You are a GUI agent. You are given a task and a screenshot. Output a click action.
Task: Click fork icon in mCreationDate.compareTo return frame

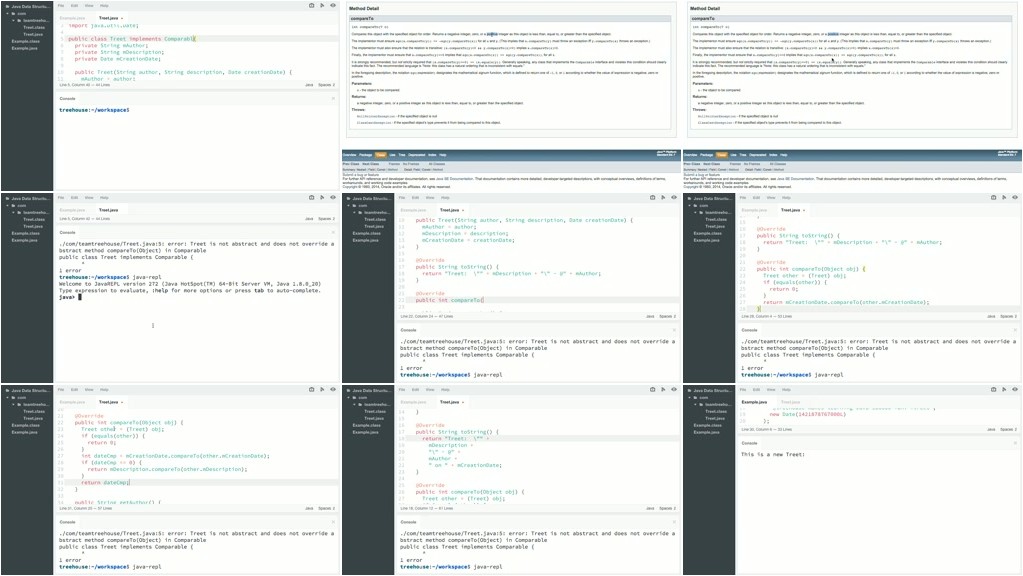tap(1004, 197)
